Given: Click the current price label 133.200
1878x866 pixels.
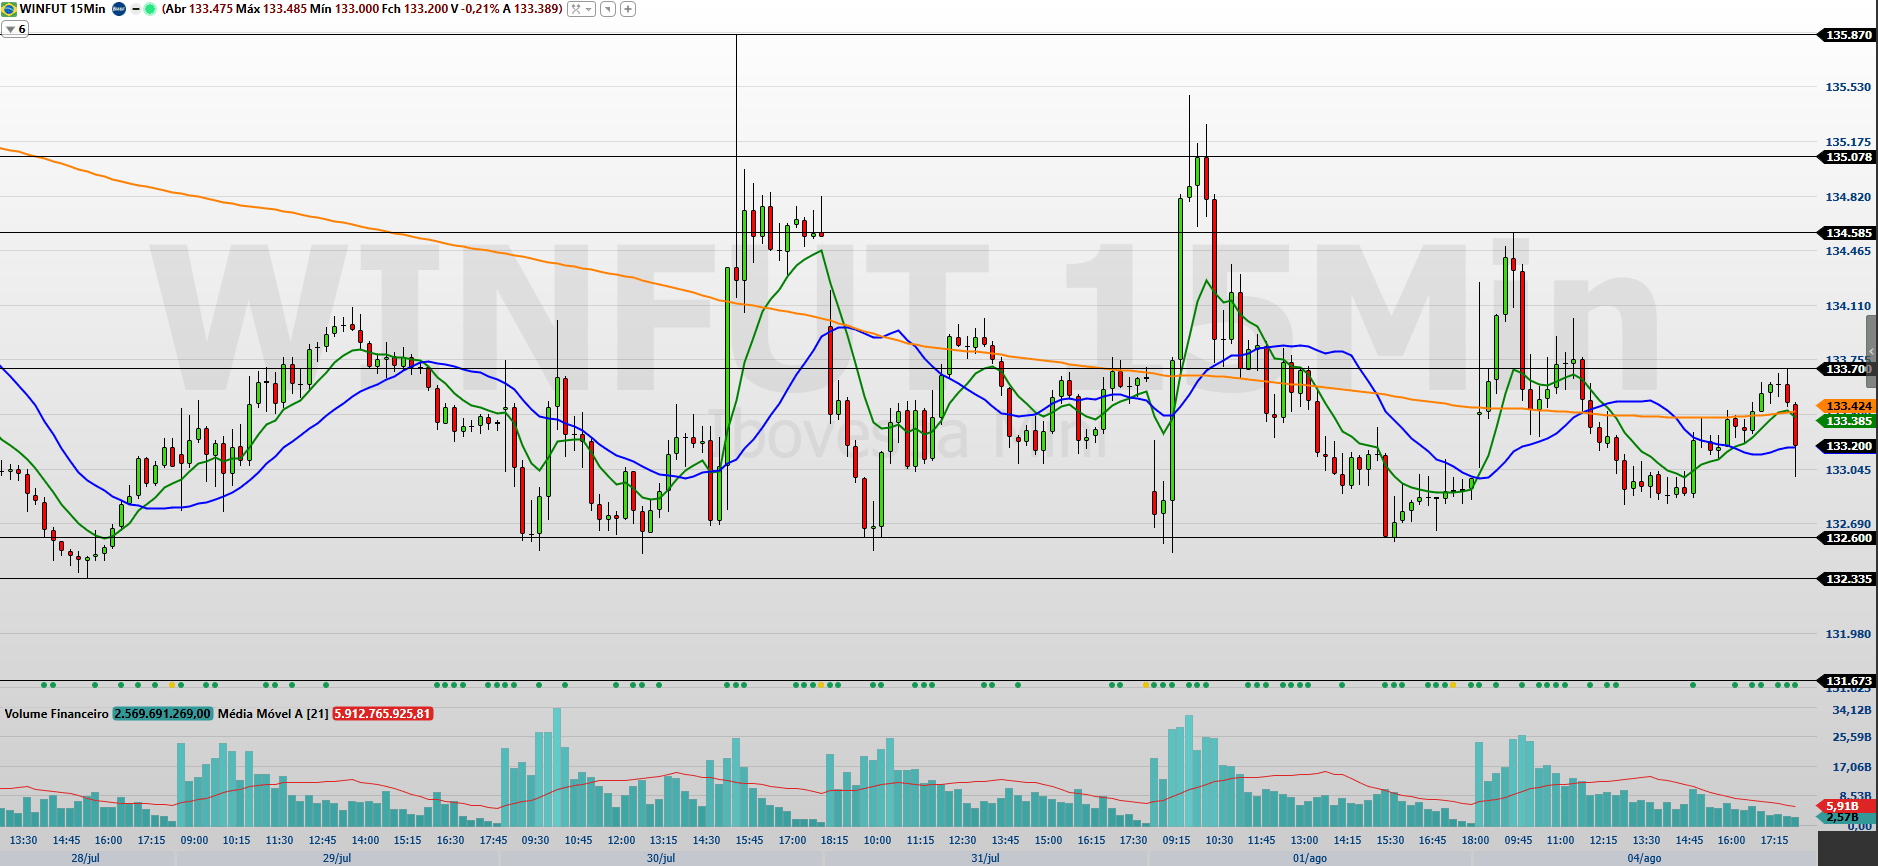Looking at the screenshot, I should [x=1846, y=446].
